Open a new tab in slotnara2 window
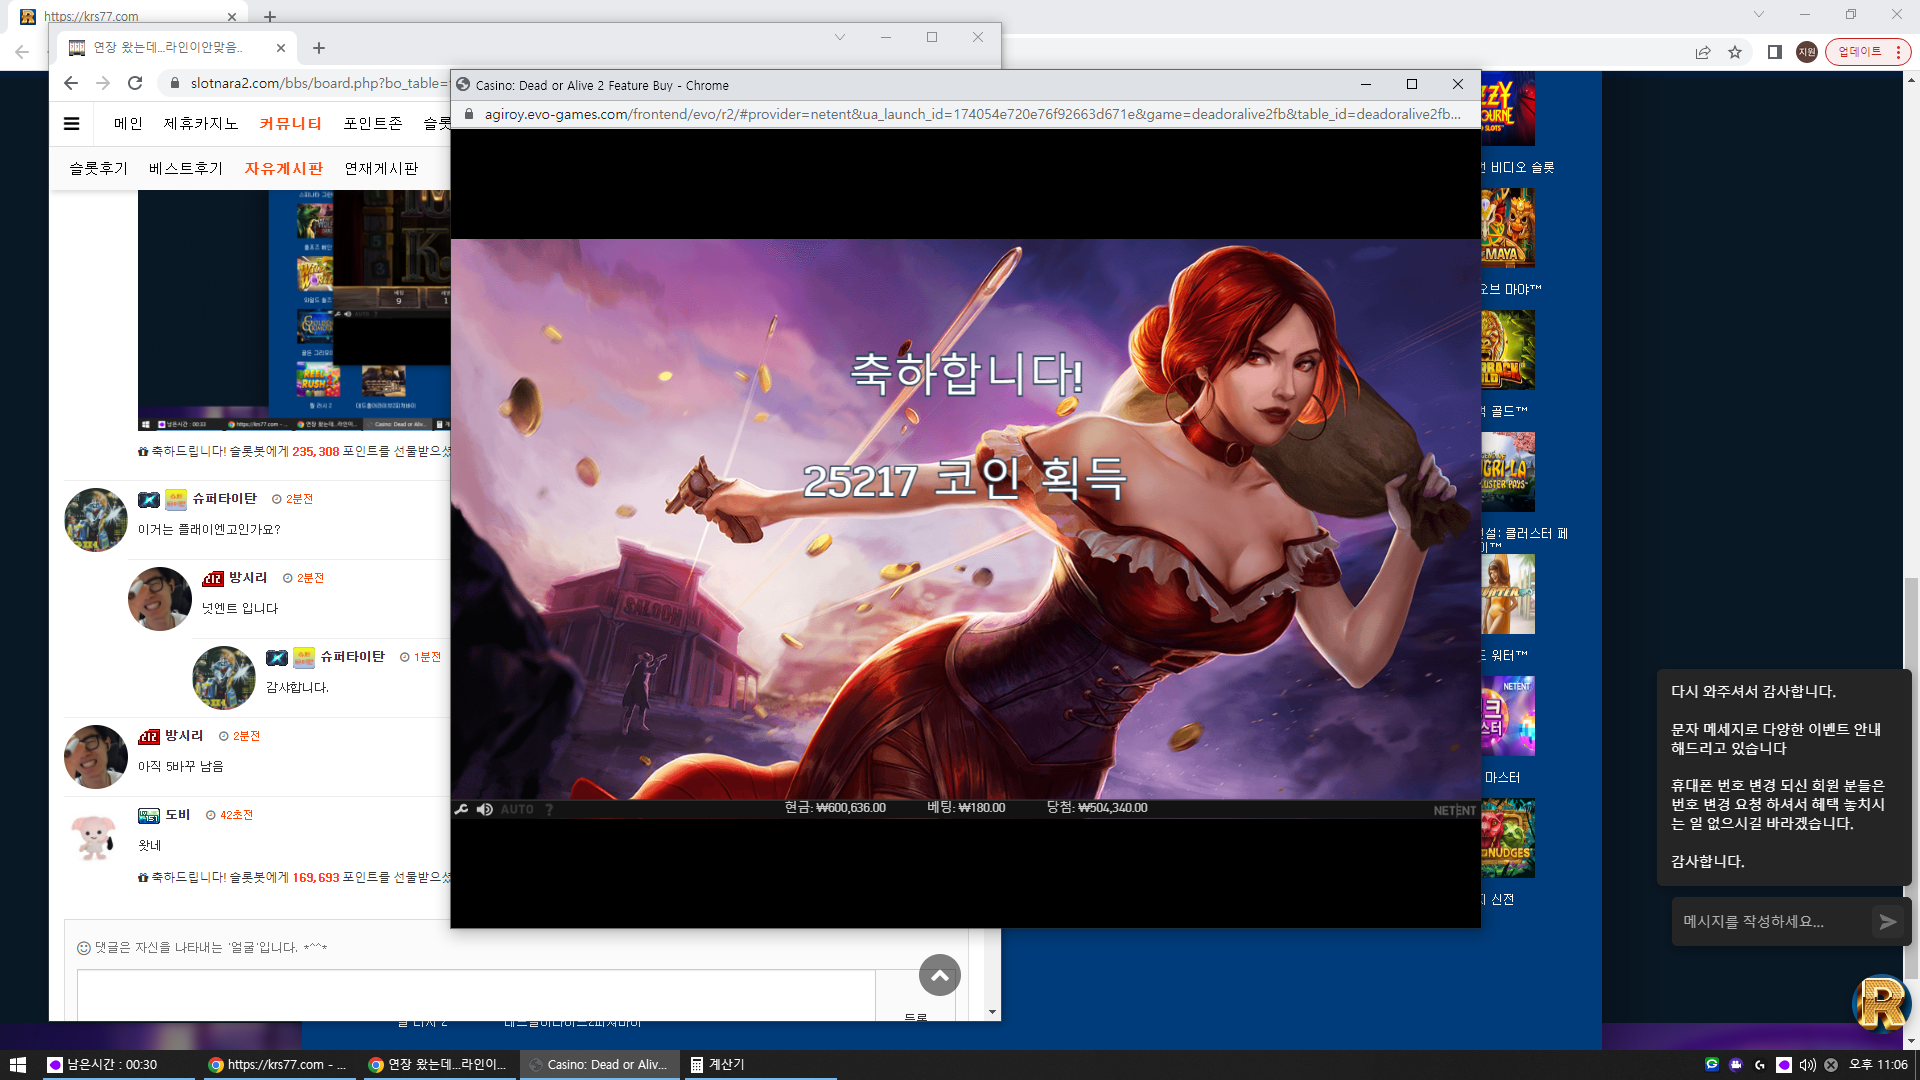The image size is (1920, 1080). pos(319,48)
